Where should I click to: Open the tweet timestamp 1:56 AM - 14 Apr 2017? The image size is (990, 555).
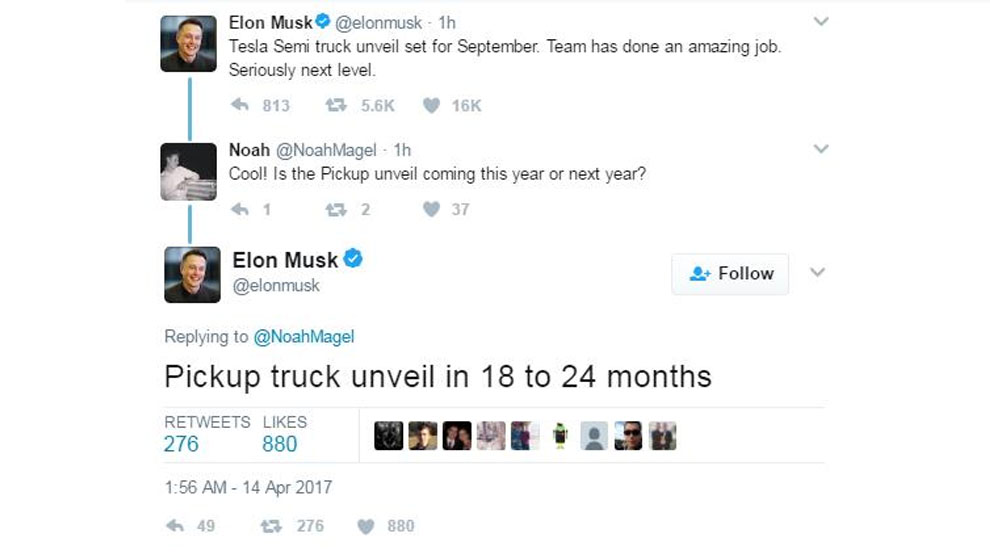[x=248, y=488]
